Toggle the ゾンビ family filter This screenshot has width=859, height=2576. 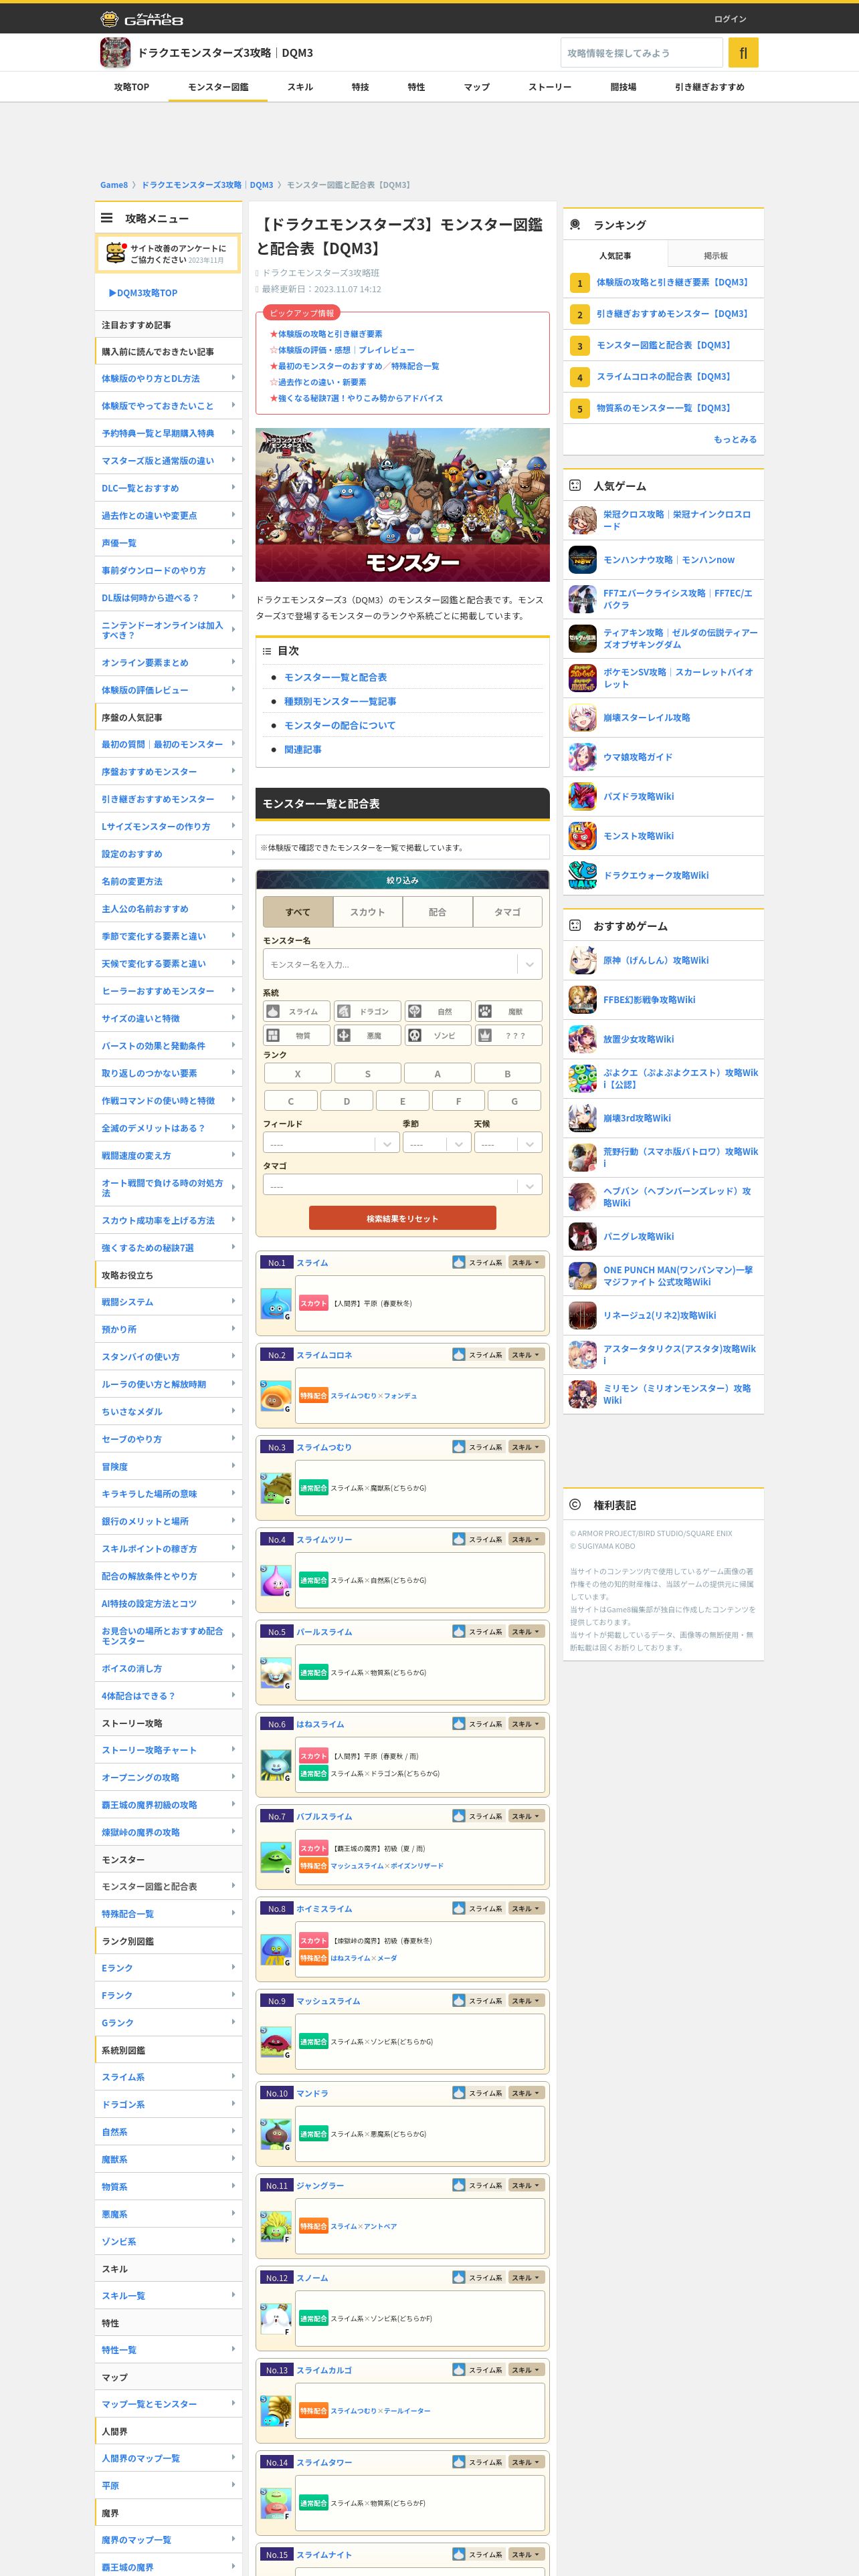click(438, 1035)
